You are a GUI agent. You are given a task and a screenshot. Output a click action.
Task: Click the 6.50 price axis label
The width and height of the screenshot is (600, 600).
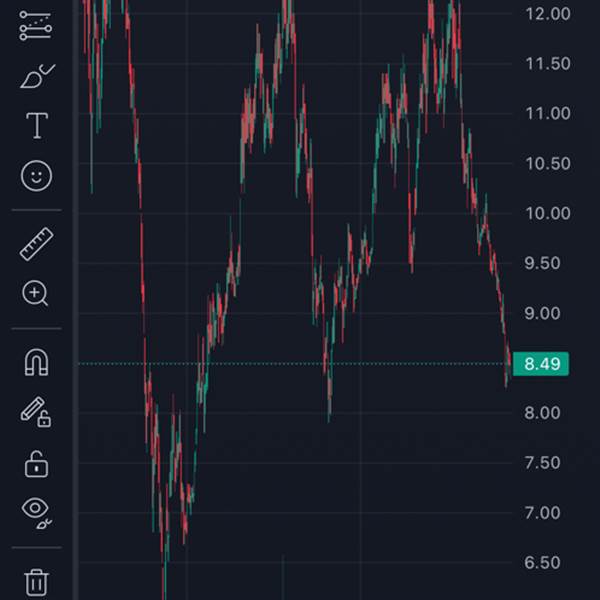tap(542, 563)
